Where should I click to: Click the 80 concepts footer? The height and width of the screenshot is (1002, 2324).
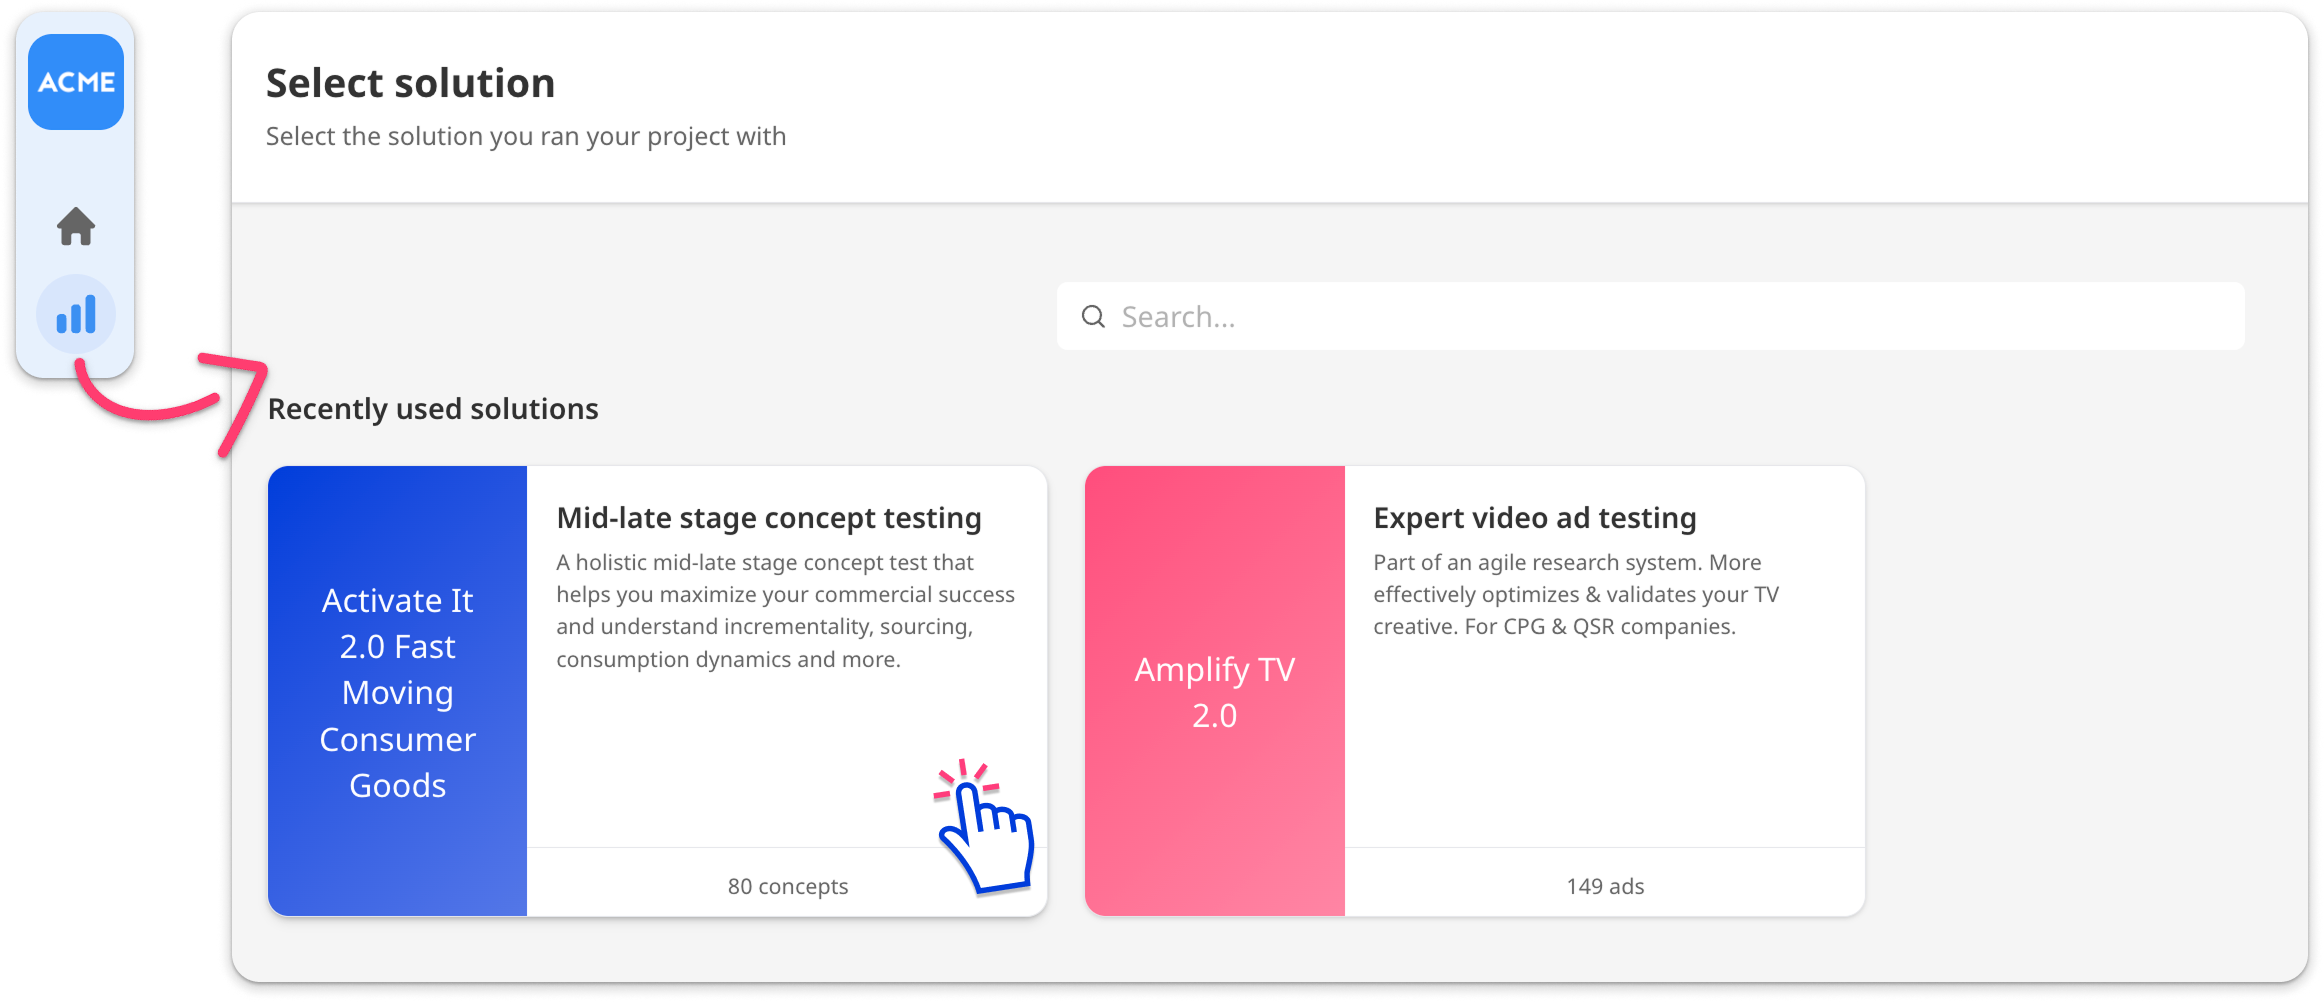787,886
